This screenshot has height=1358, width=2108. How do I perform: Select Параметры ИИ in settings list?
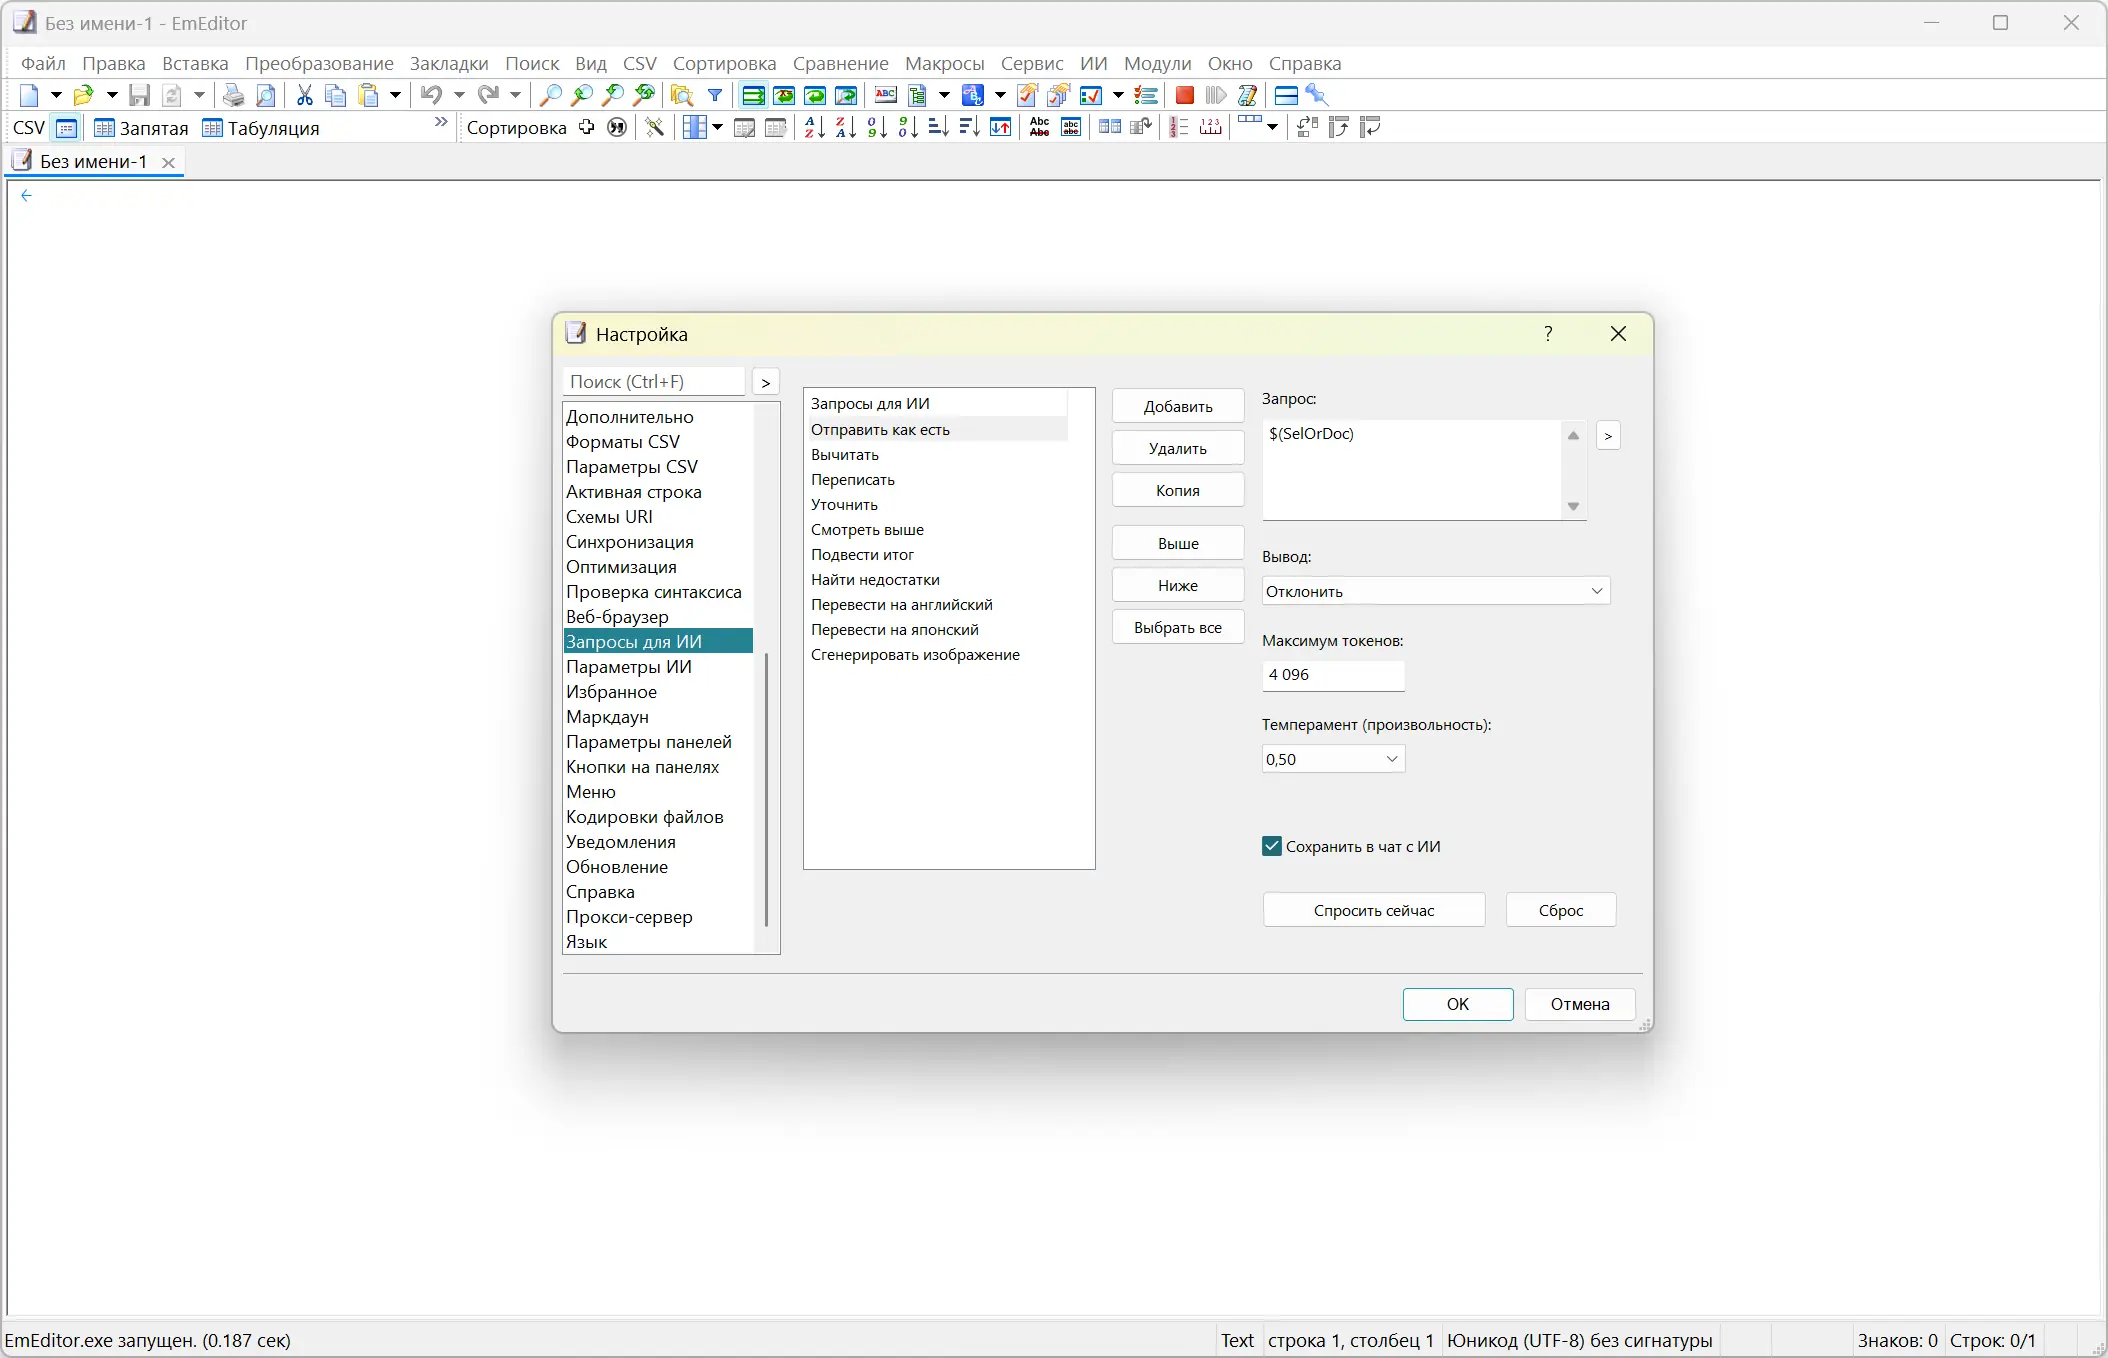(x=629, y=667)
